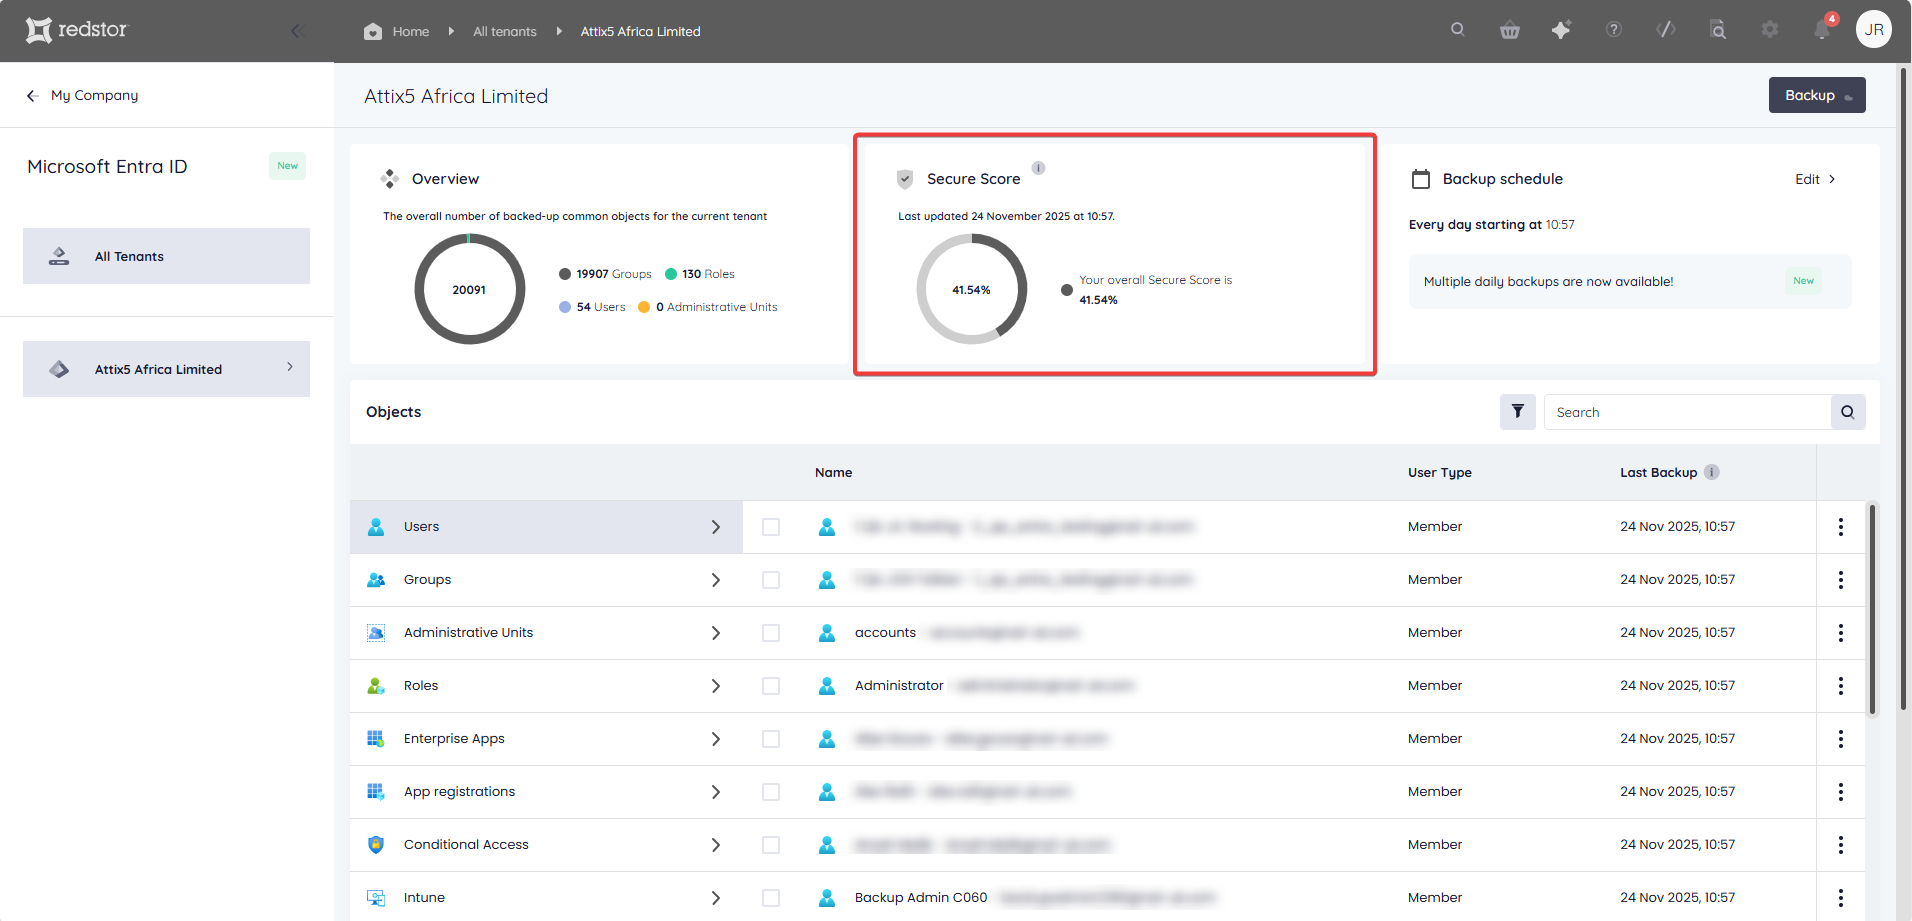Image resolution: width=1912 pixels, height=921 pixels.
Task: Expand Groups chevron
Action: click(x=716, y=580)
